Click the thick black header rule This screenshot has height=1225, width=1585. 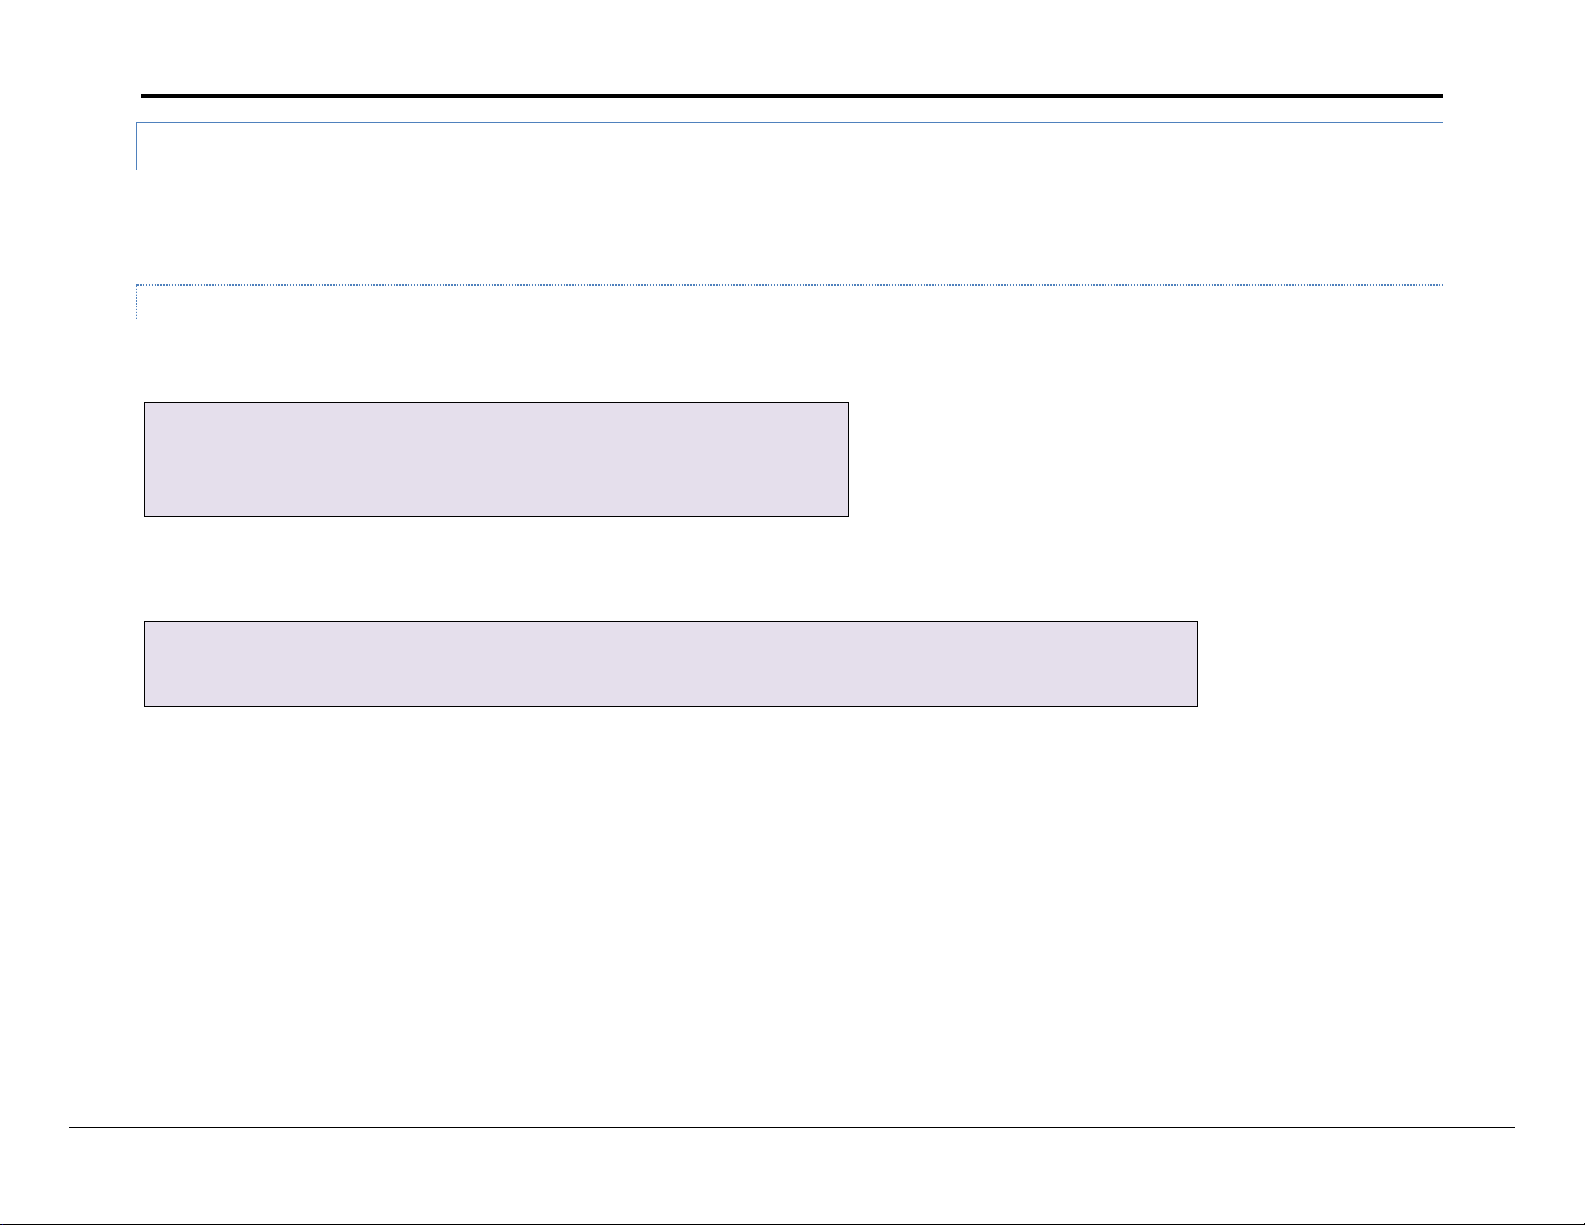coord(792,97)
